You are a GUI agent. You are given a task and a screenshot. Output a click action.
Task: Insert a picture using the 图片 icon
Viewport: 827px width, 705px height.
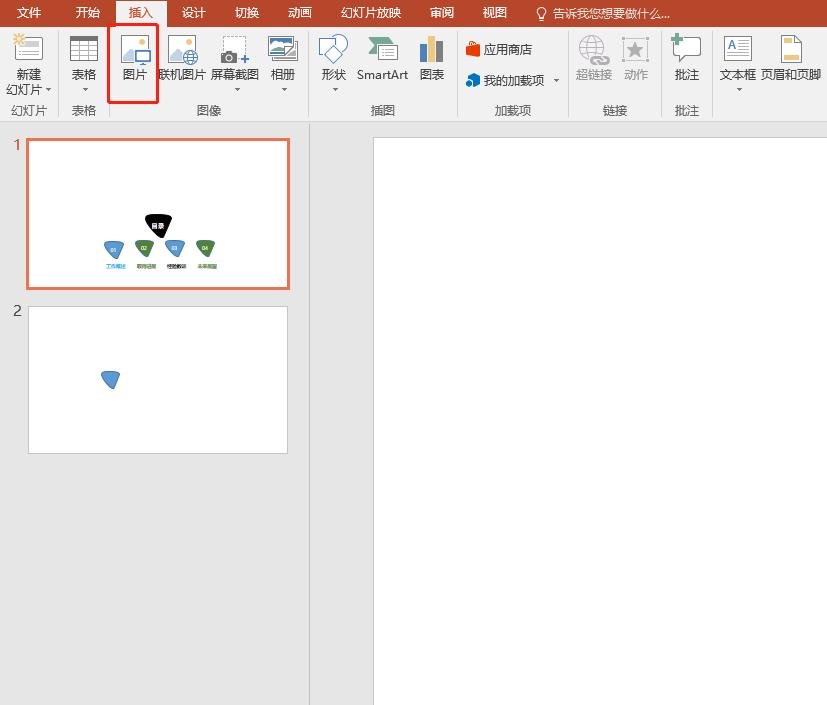(x=133, y=62)
